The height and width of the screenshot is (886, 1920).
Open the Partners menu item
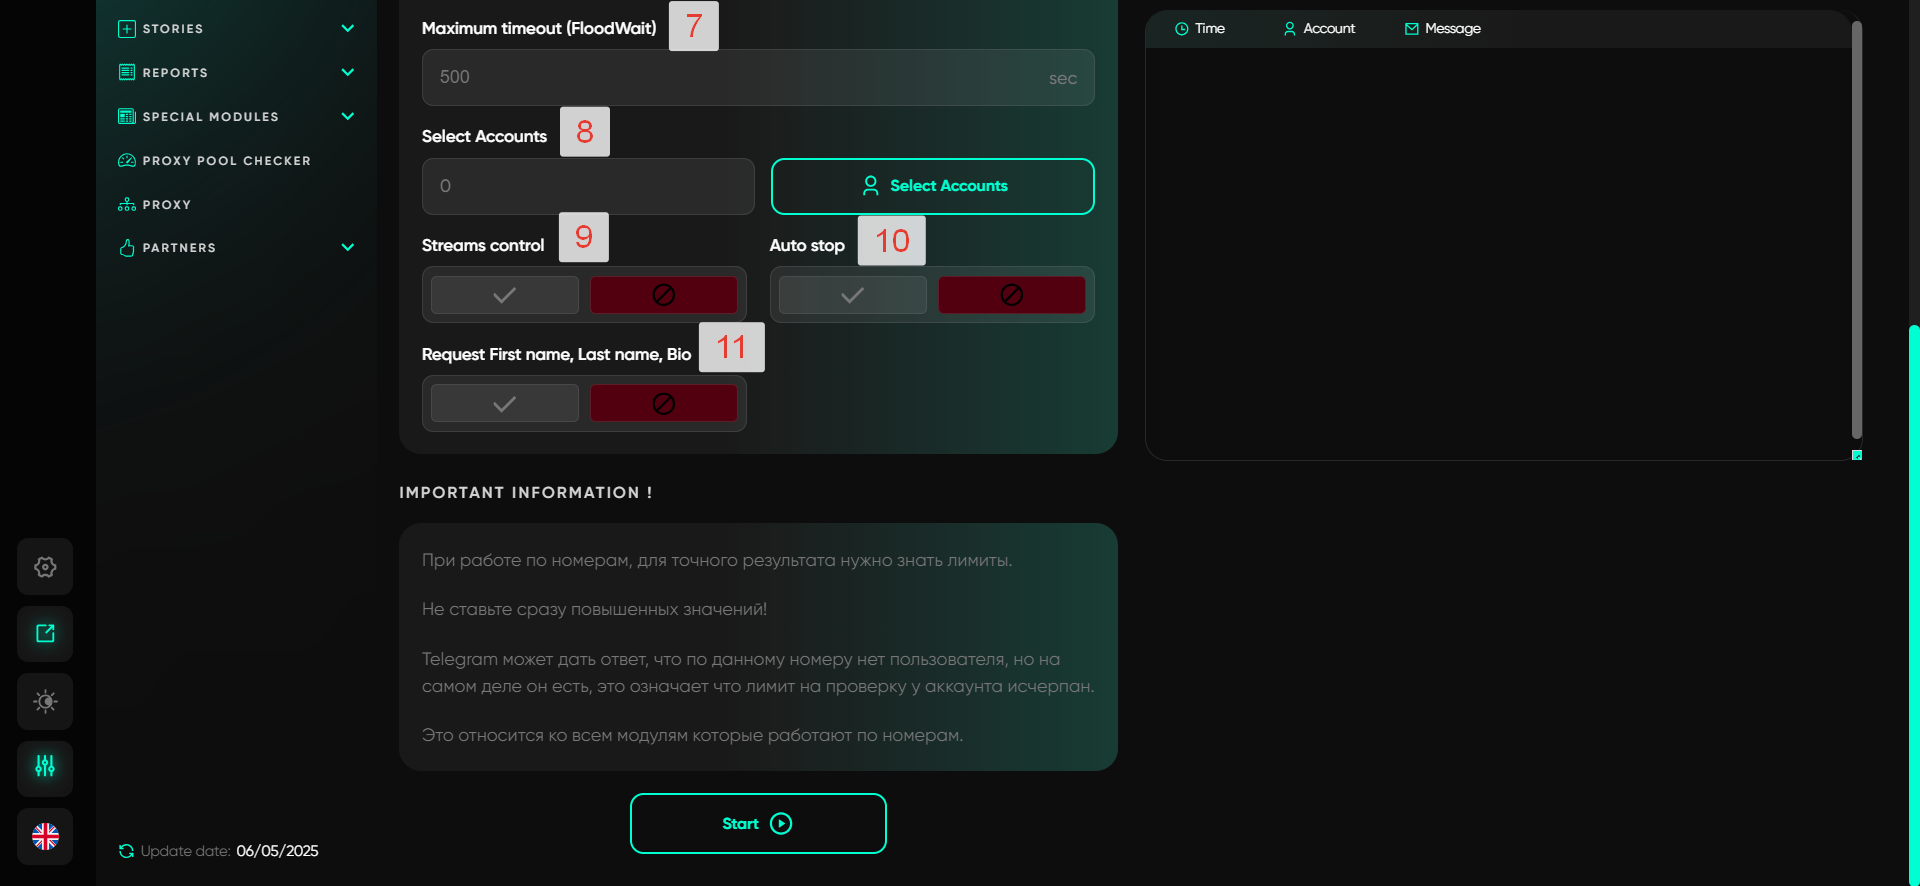(179, 248)
